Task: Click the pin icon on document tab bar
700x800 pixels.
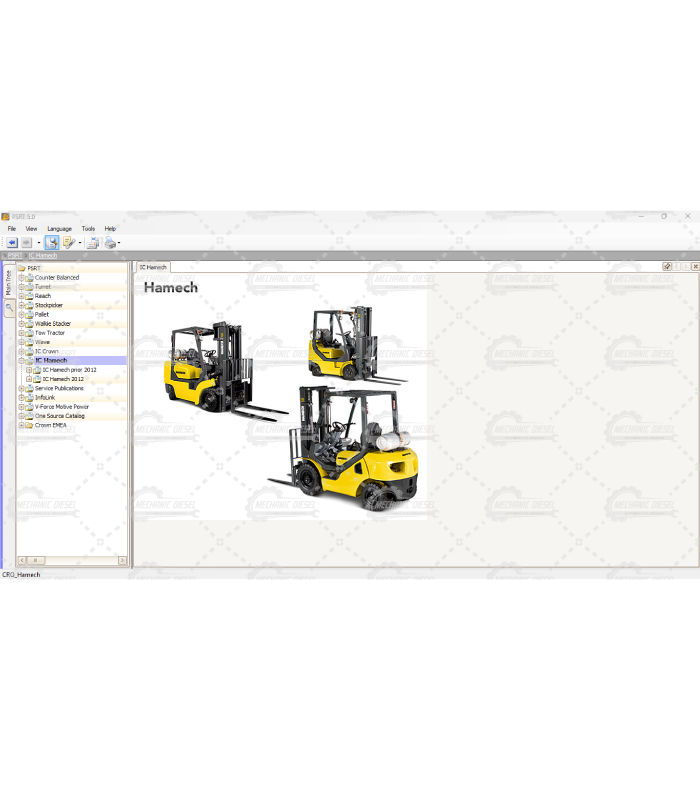Action: coord(667,267)
